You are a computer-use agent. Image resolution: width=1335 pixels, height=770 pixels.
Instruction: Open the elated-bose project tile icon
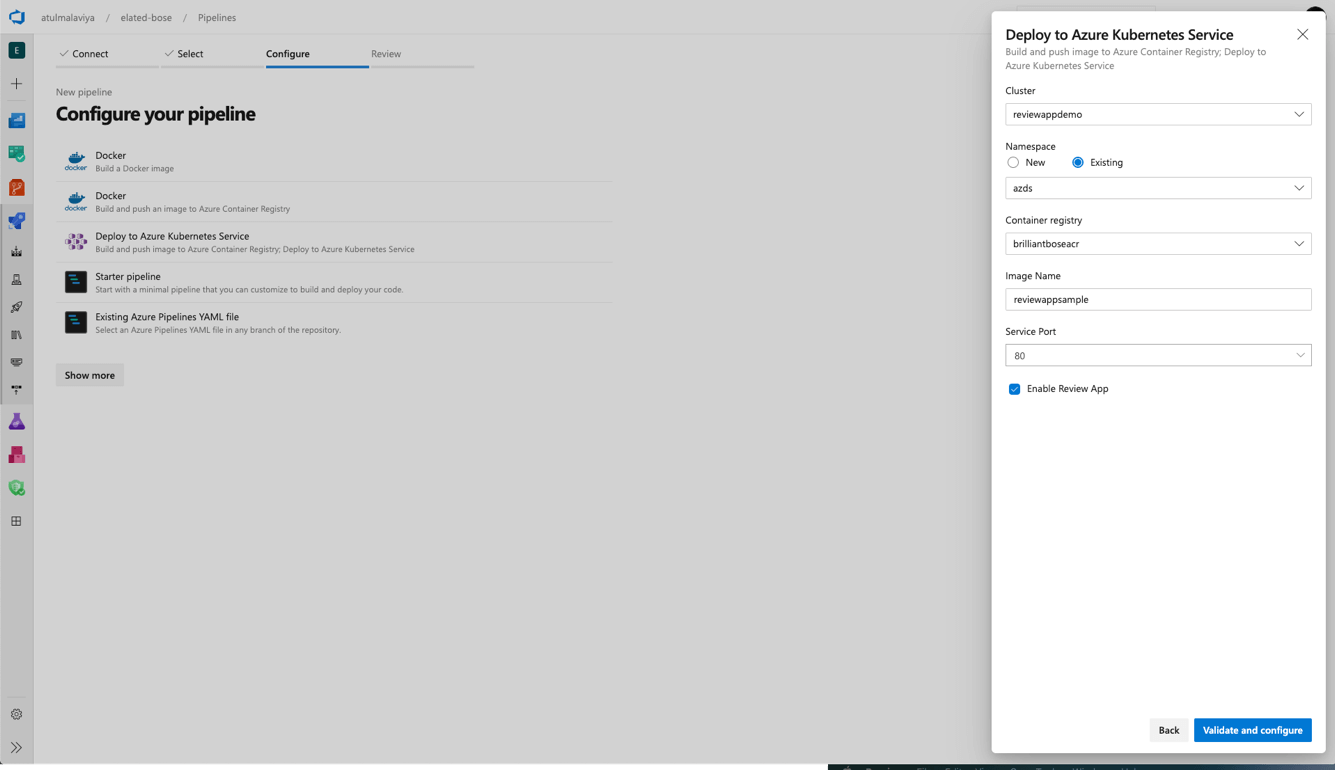17,50
